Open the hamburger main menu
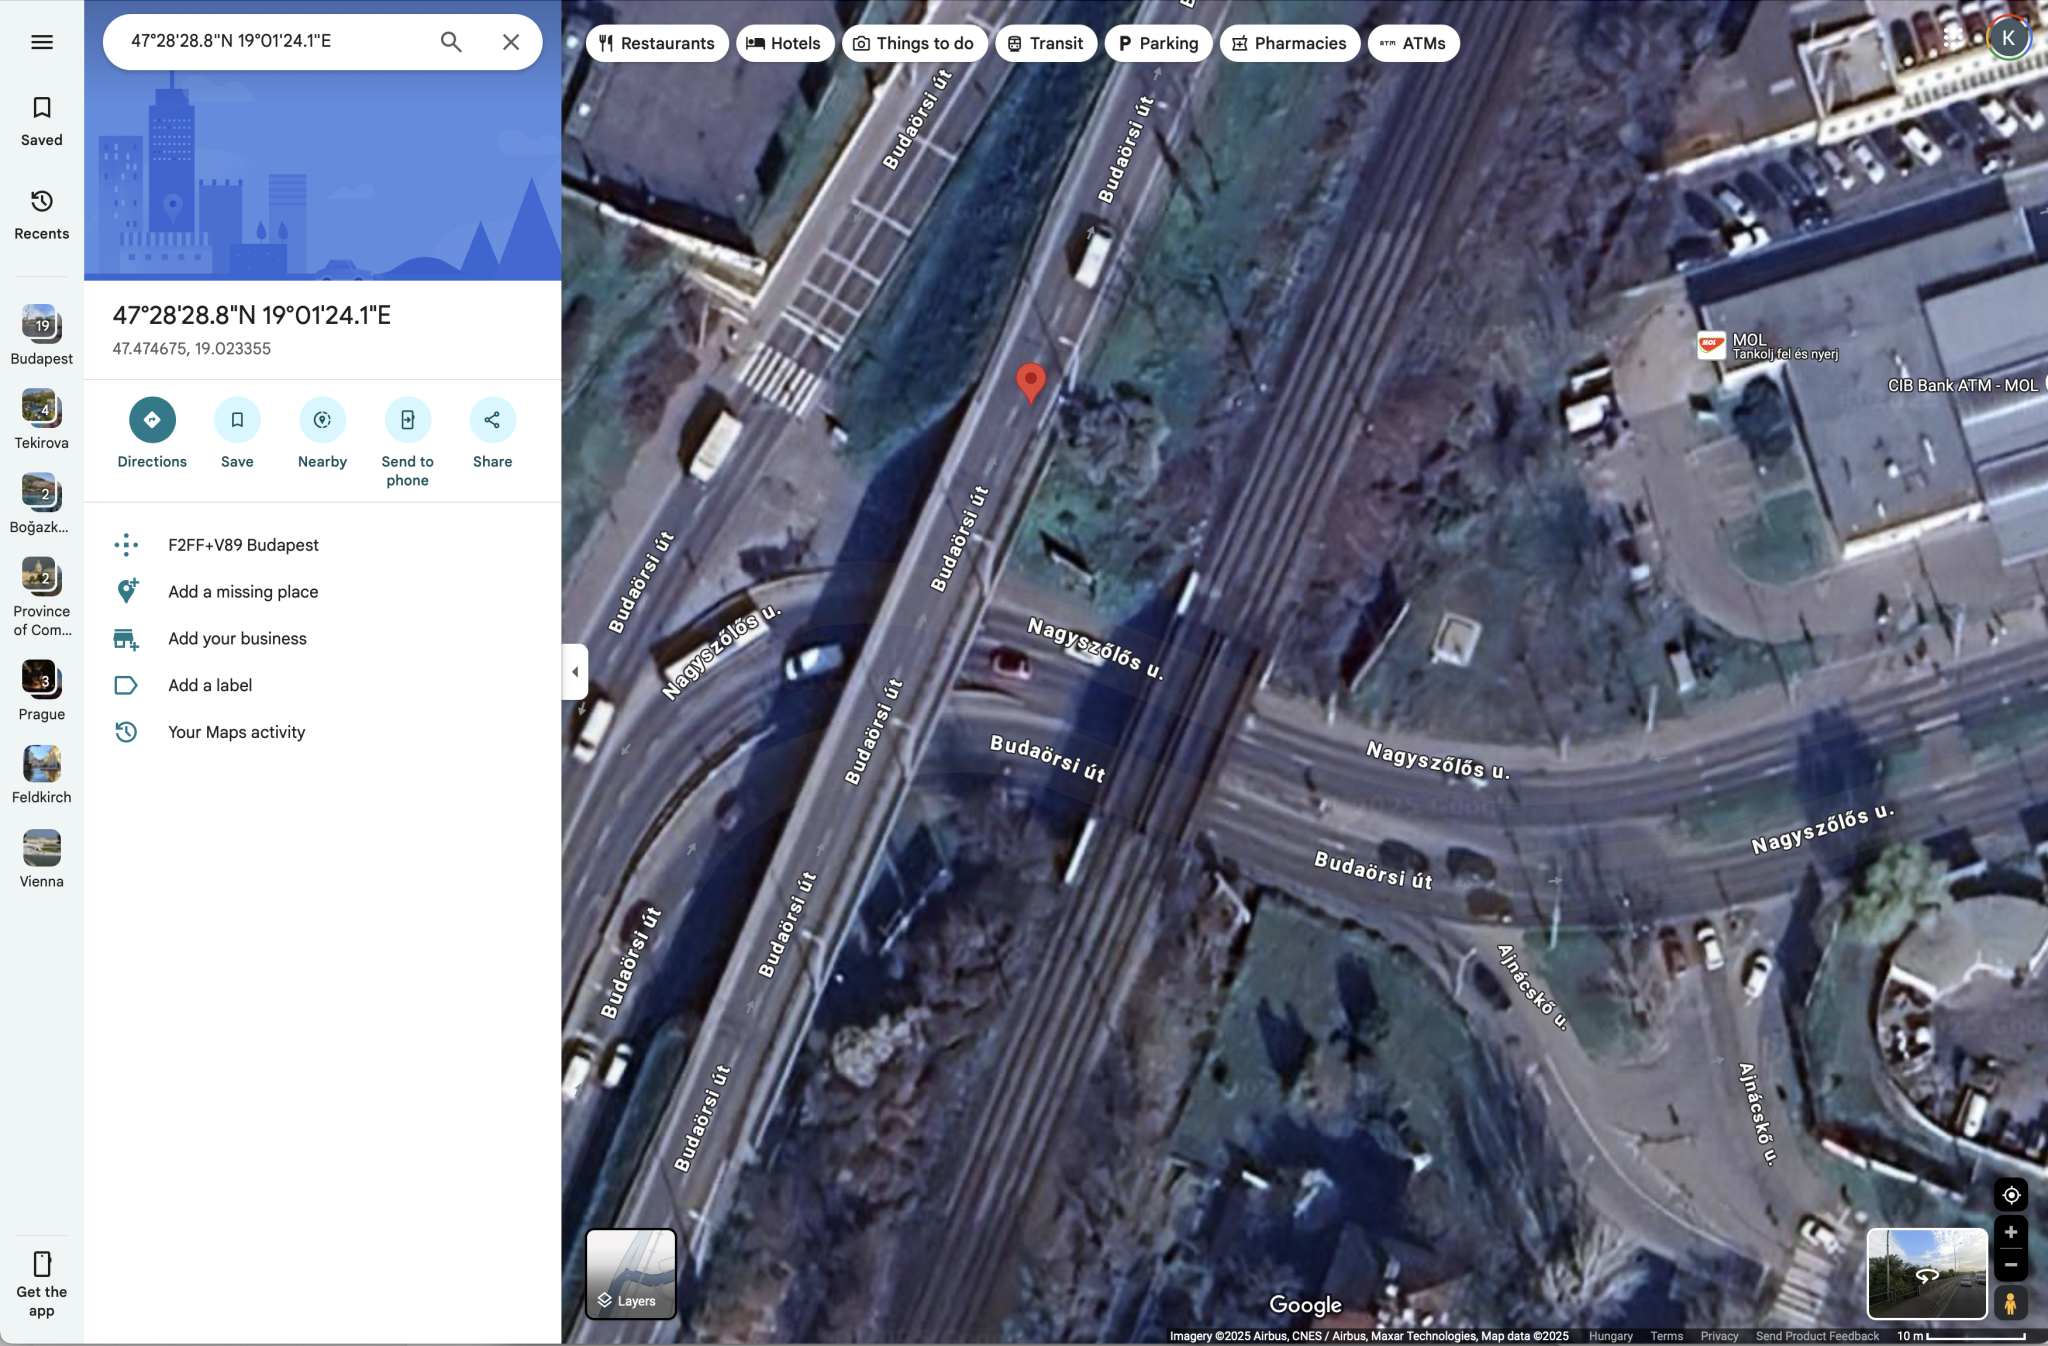This screenshot has width=2048, height=1346. click(42, 42)
